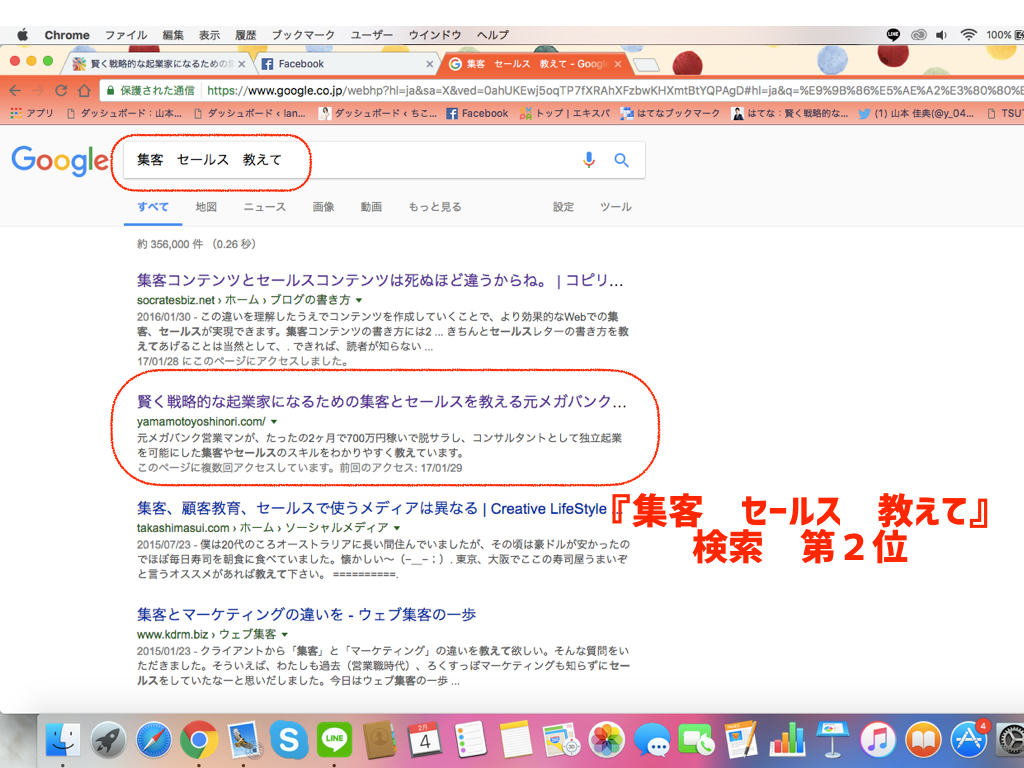The width and height of the screenshot is (1024, 768).
Task: Select ニュース news search tab
Action: [x=264, y=207]
